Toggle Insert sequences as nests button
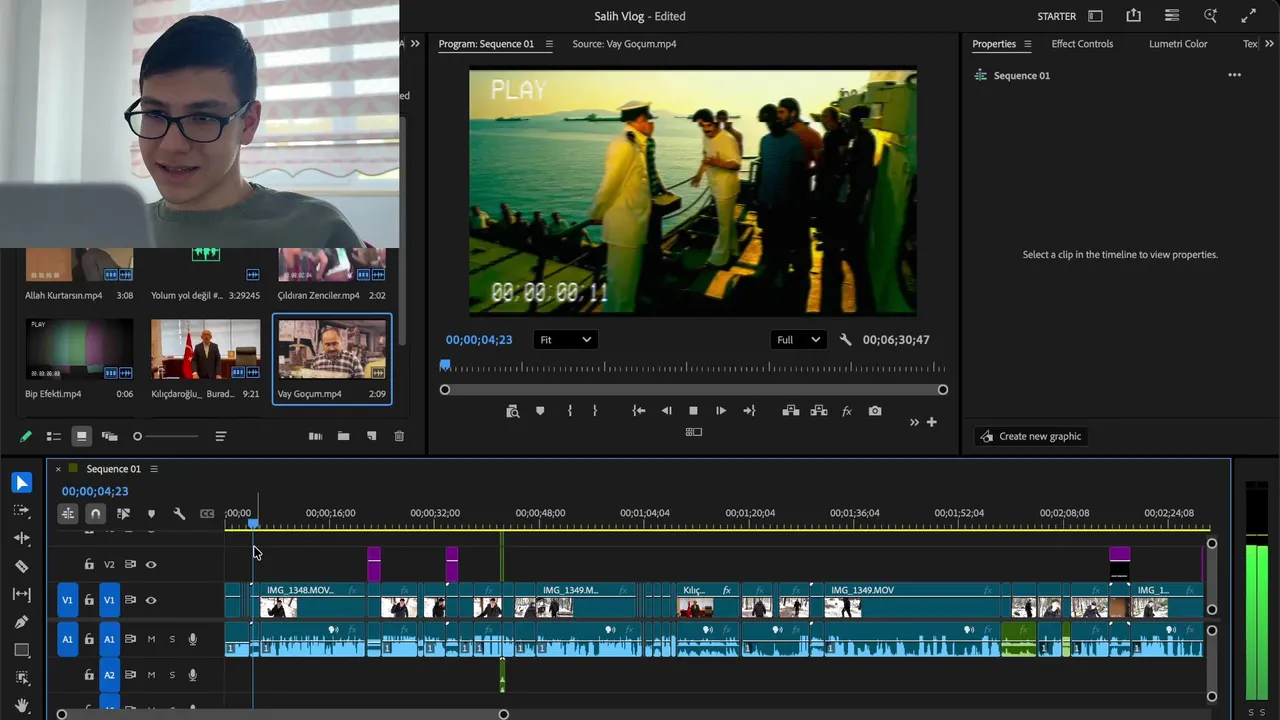The width and height of the screenshot is (1280, 720). point(67,513)
